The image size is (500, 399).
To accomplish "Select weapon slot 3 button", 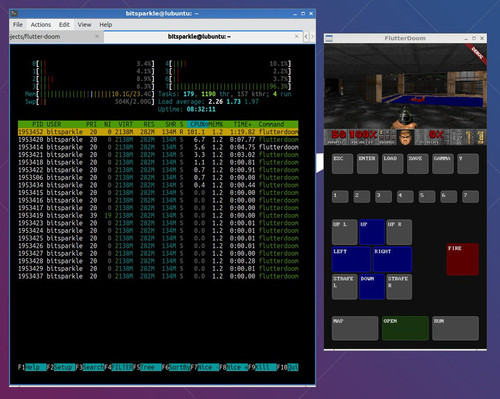I will 383,197.
